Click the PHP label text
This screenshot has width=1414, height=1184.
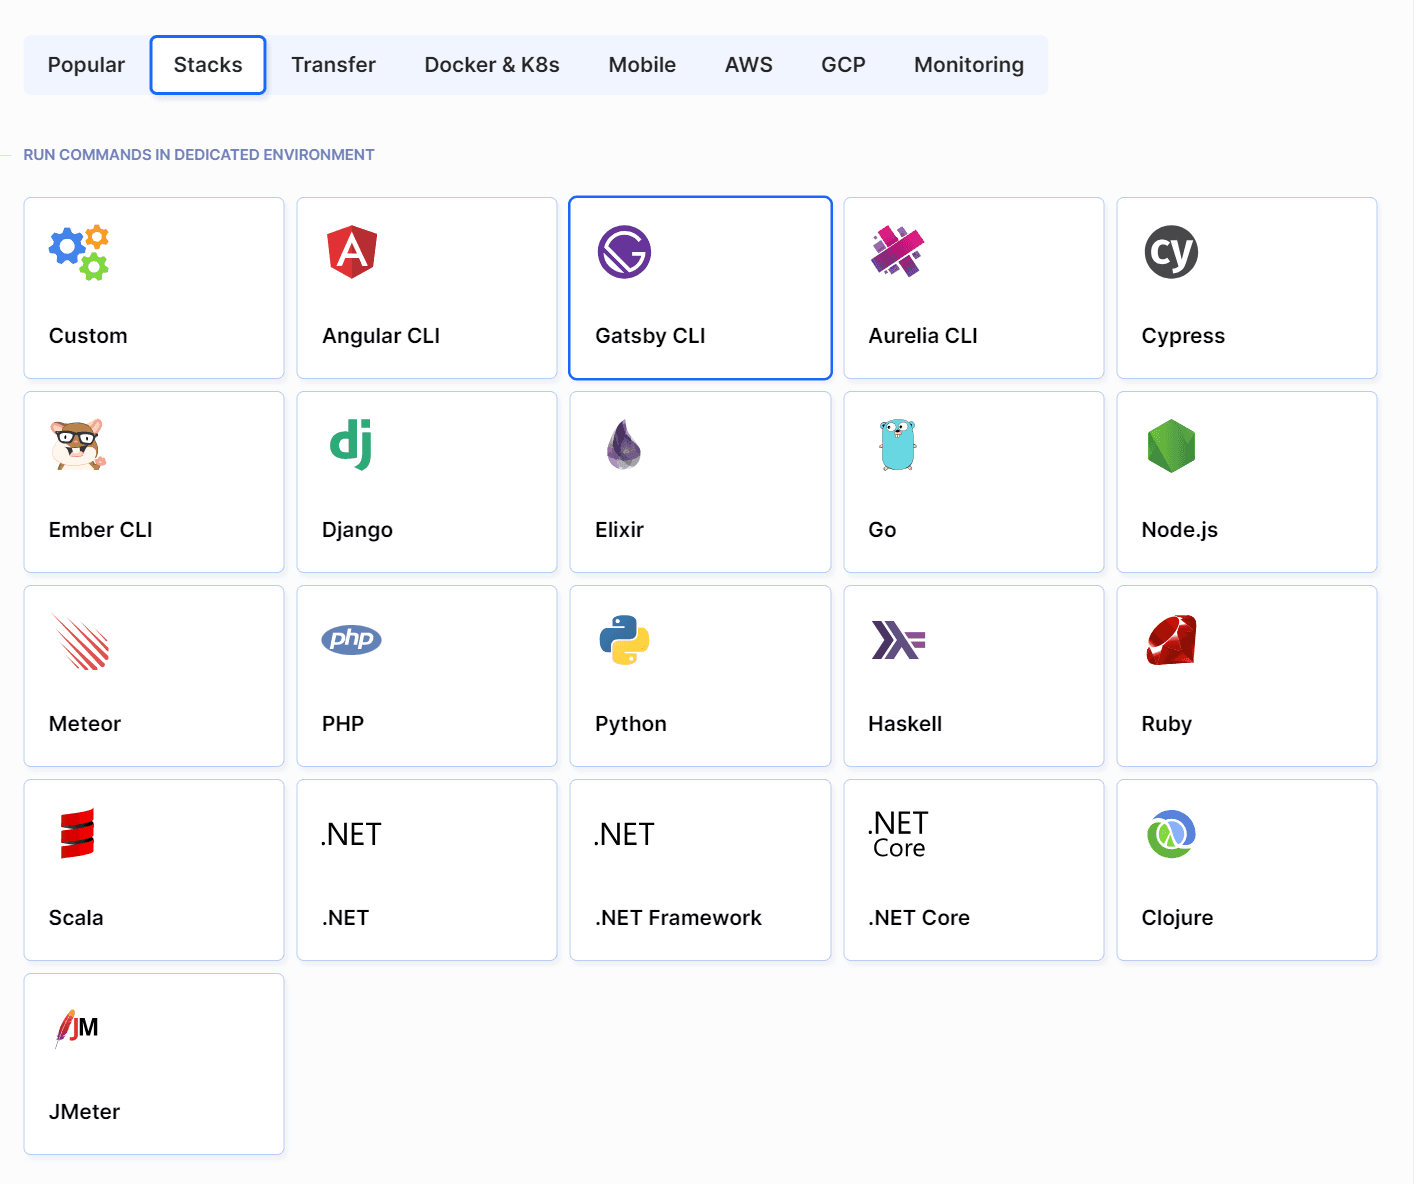coord(343,724)
